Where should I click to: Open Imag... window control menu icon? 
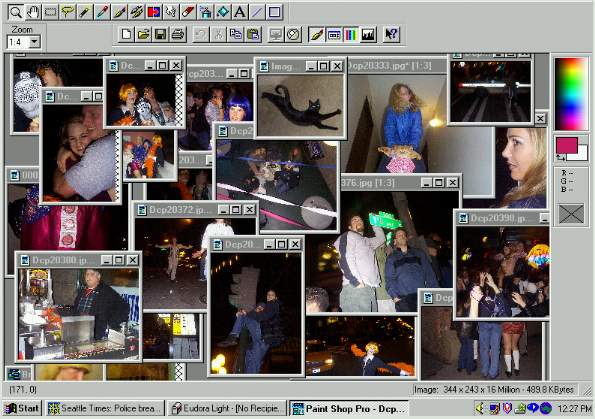tap(264, 66)
